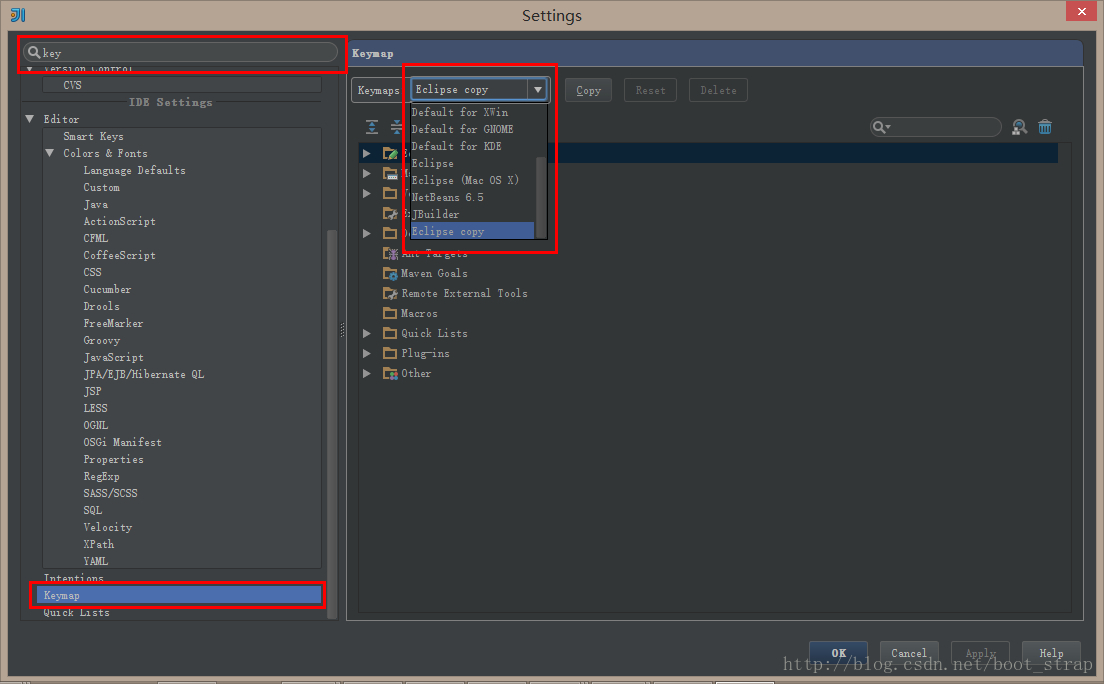
Task: Expand the first highlighted keymap tree row
Action: (367, 153)
